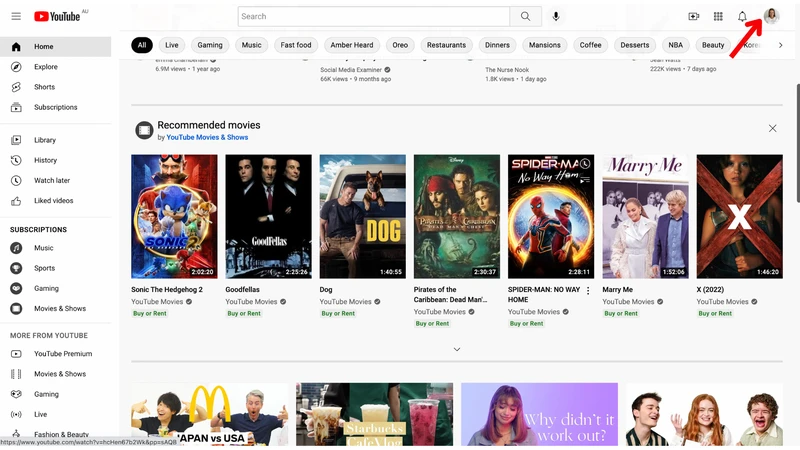
Task: Open the Starbucks Cafe Vlog video
Action: pos(374,414)
